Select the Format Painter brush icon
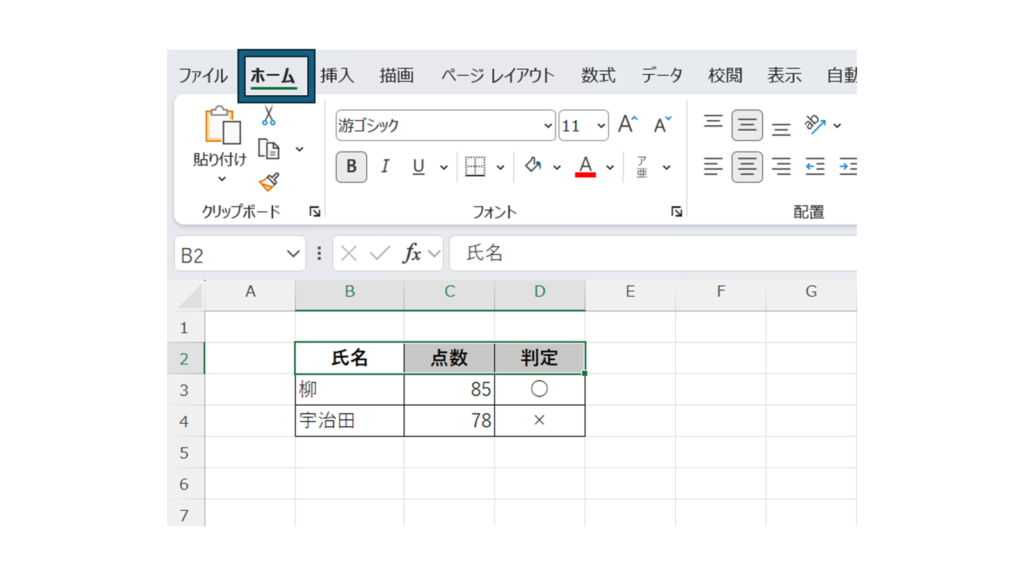The width and height of the screenshot is (1024, 576). [x=268, y=181]
